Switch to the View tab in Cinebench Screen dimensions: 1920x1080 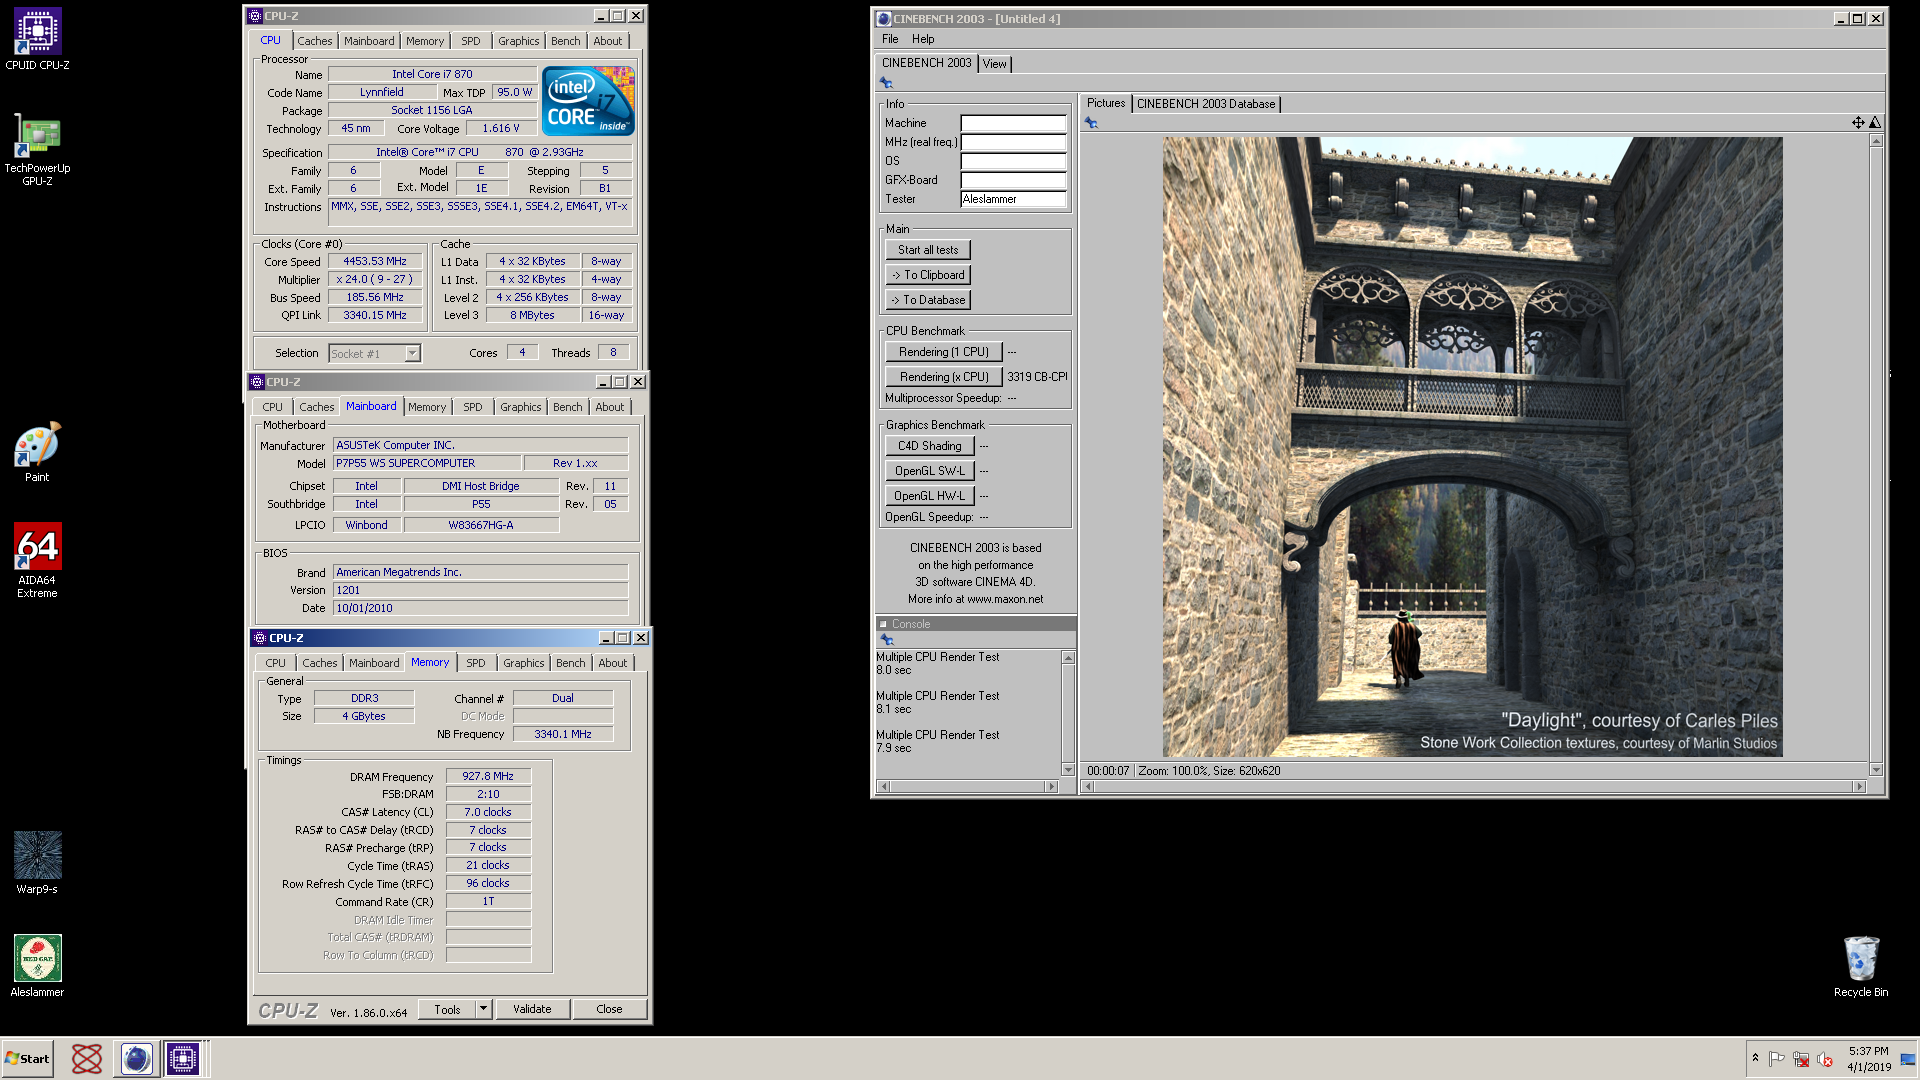(x=994, y=64)
